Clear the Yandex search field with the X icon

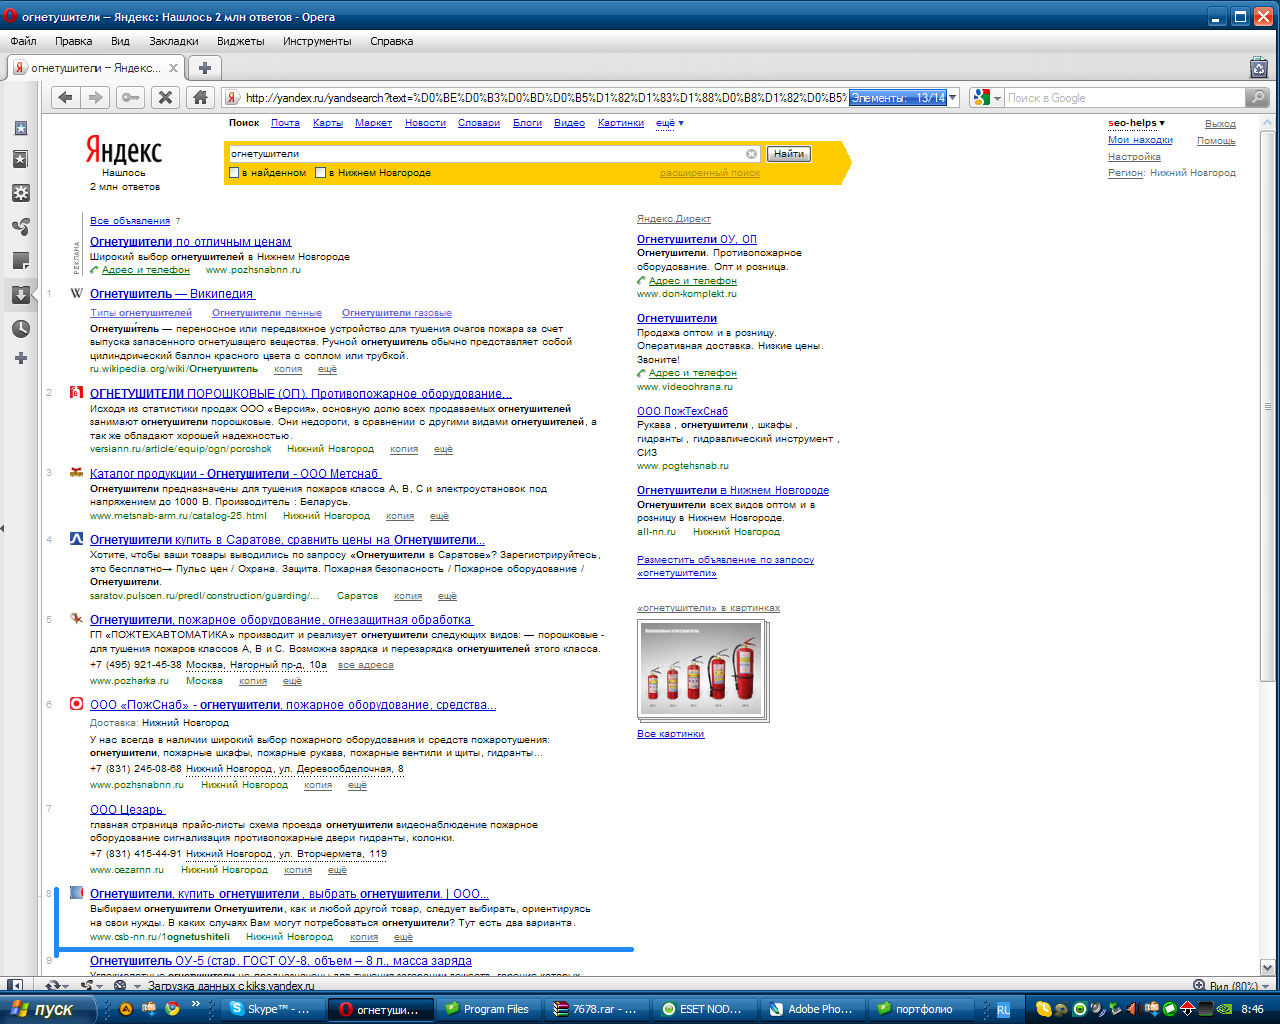tap(752, 154)
